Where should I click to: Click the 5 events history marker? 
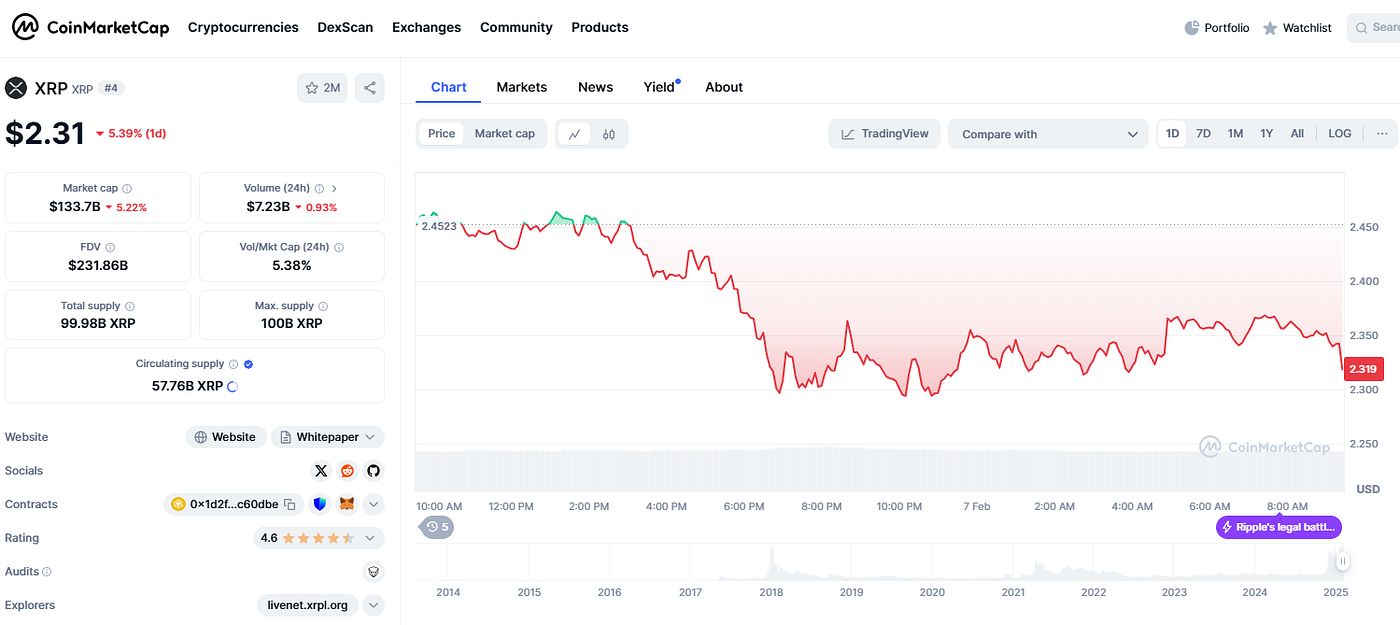click(437, 527)
